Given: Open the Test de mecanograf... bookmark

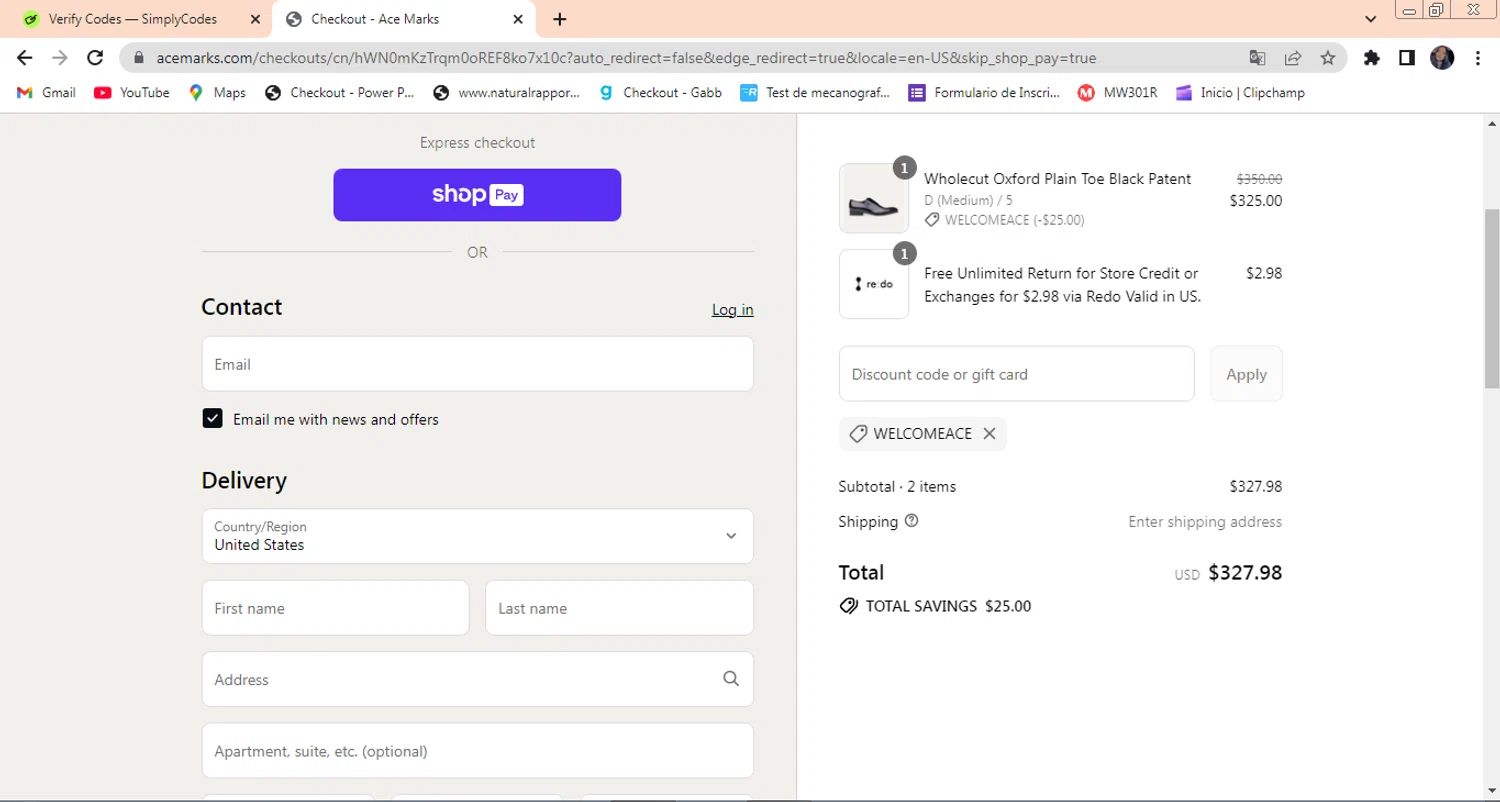Looking at the screenshot, I should 815,92.
